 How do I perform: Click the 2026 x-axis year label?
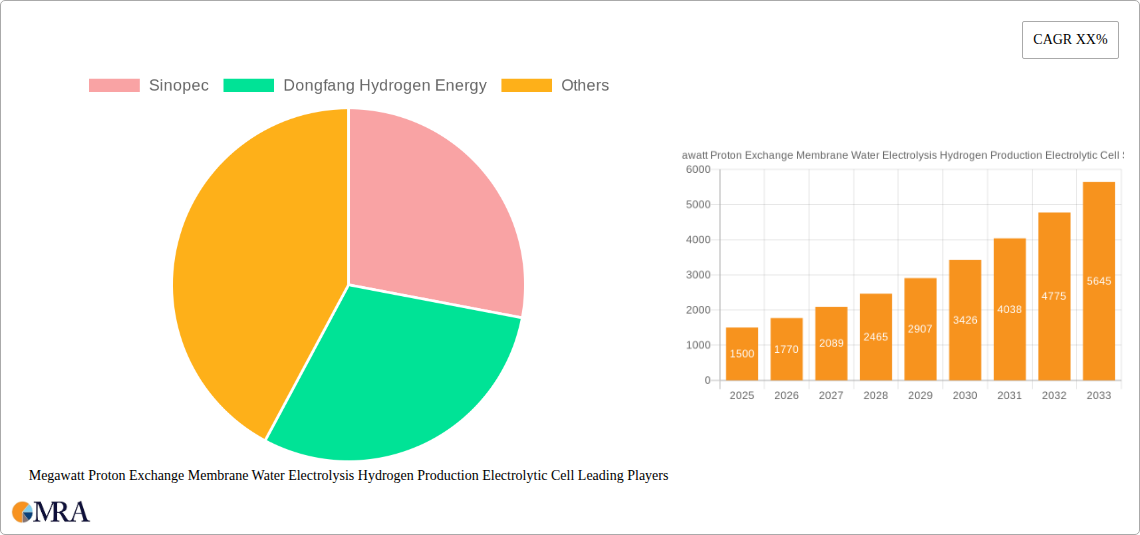[x=787, y=395]
